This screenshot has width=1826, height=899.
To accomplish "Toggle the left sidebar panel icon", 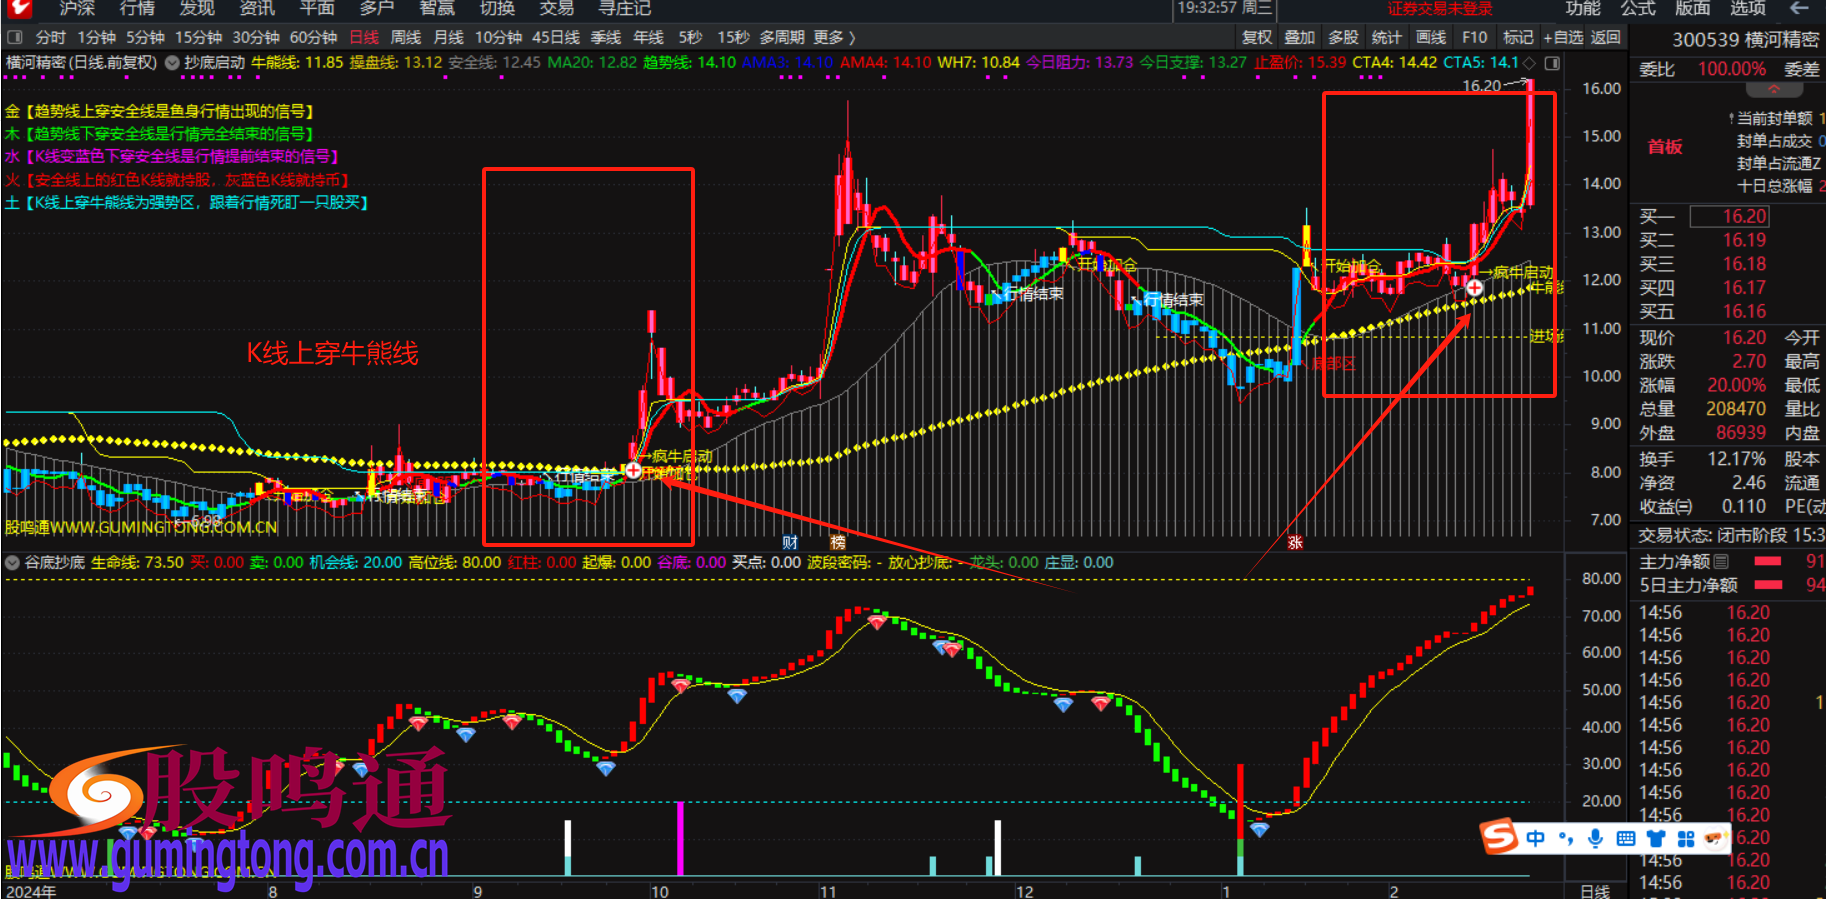I will pos(14,37).
